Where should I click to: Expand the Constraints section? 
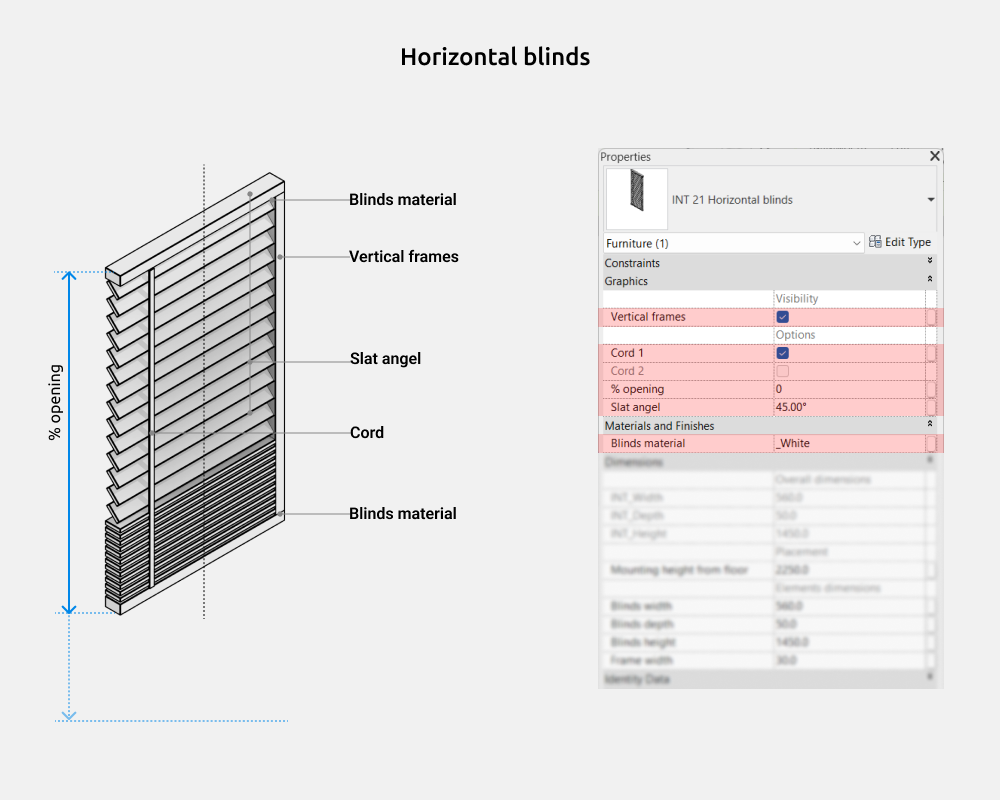[930, 261]
